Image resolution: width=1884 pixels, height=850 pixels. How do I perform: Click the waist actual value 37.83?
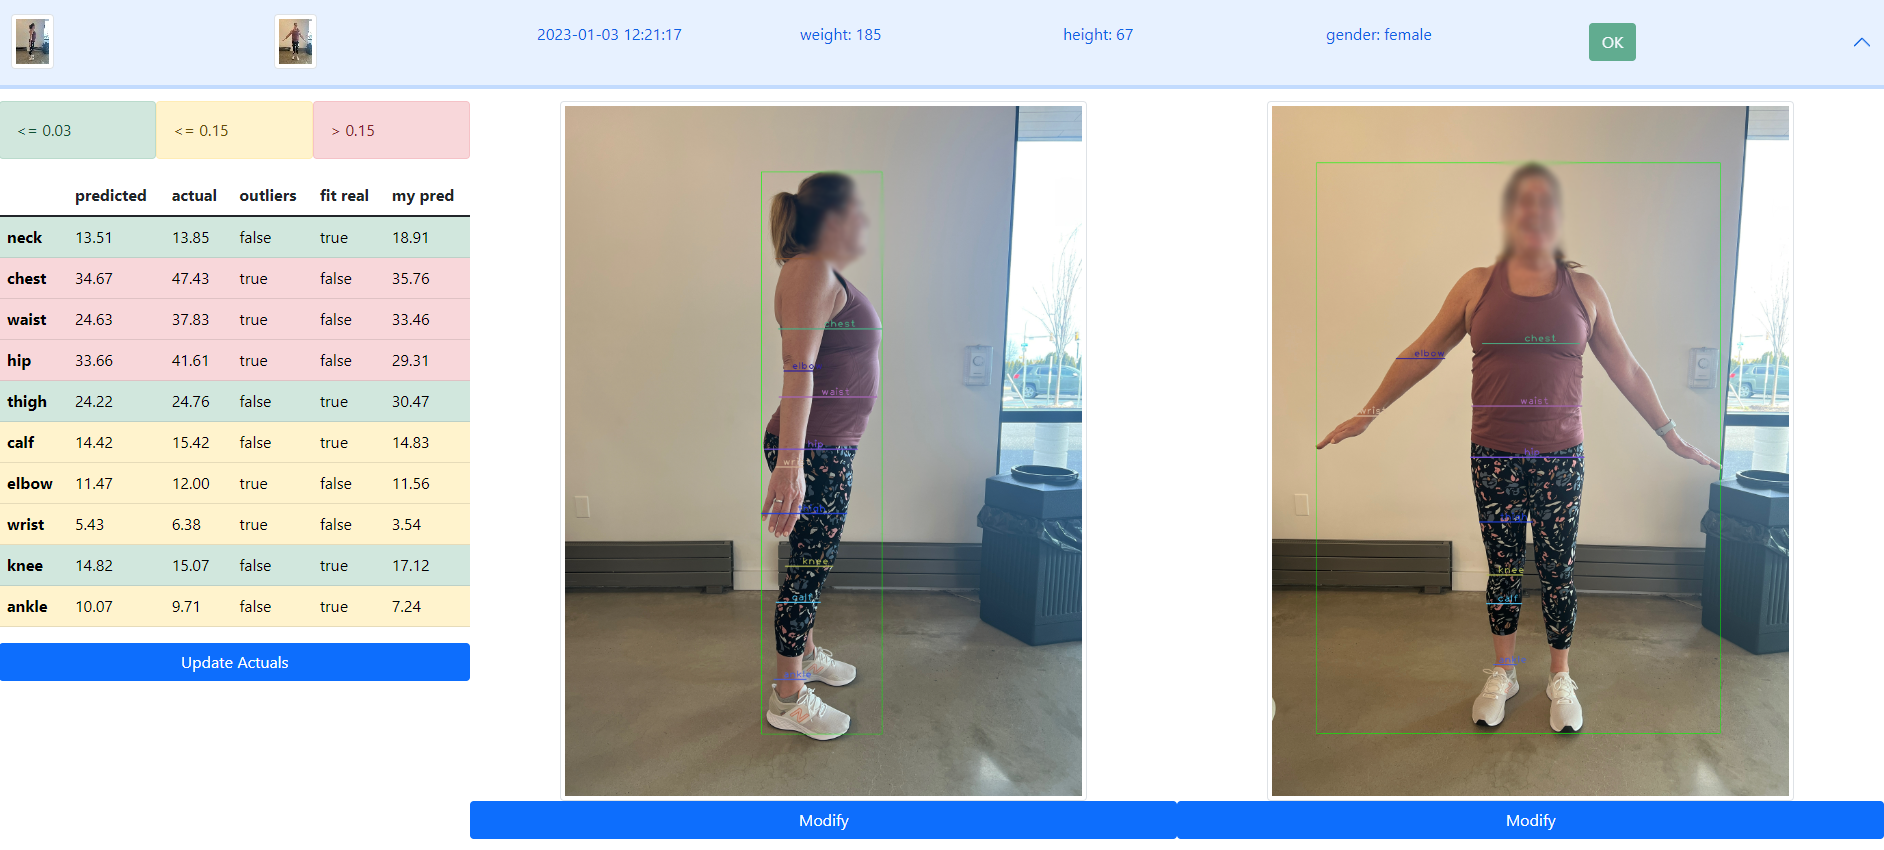pyautogui.click(x=190, y=320)
